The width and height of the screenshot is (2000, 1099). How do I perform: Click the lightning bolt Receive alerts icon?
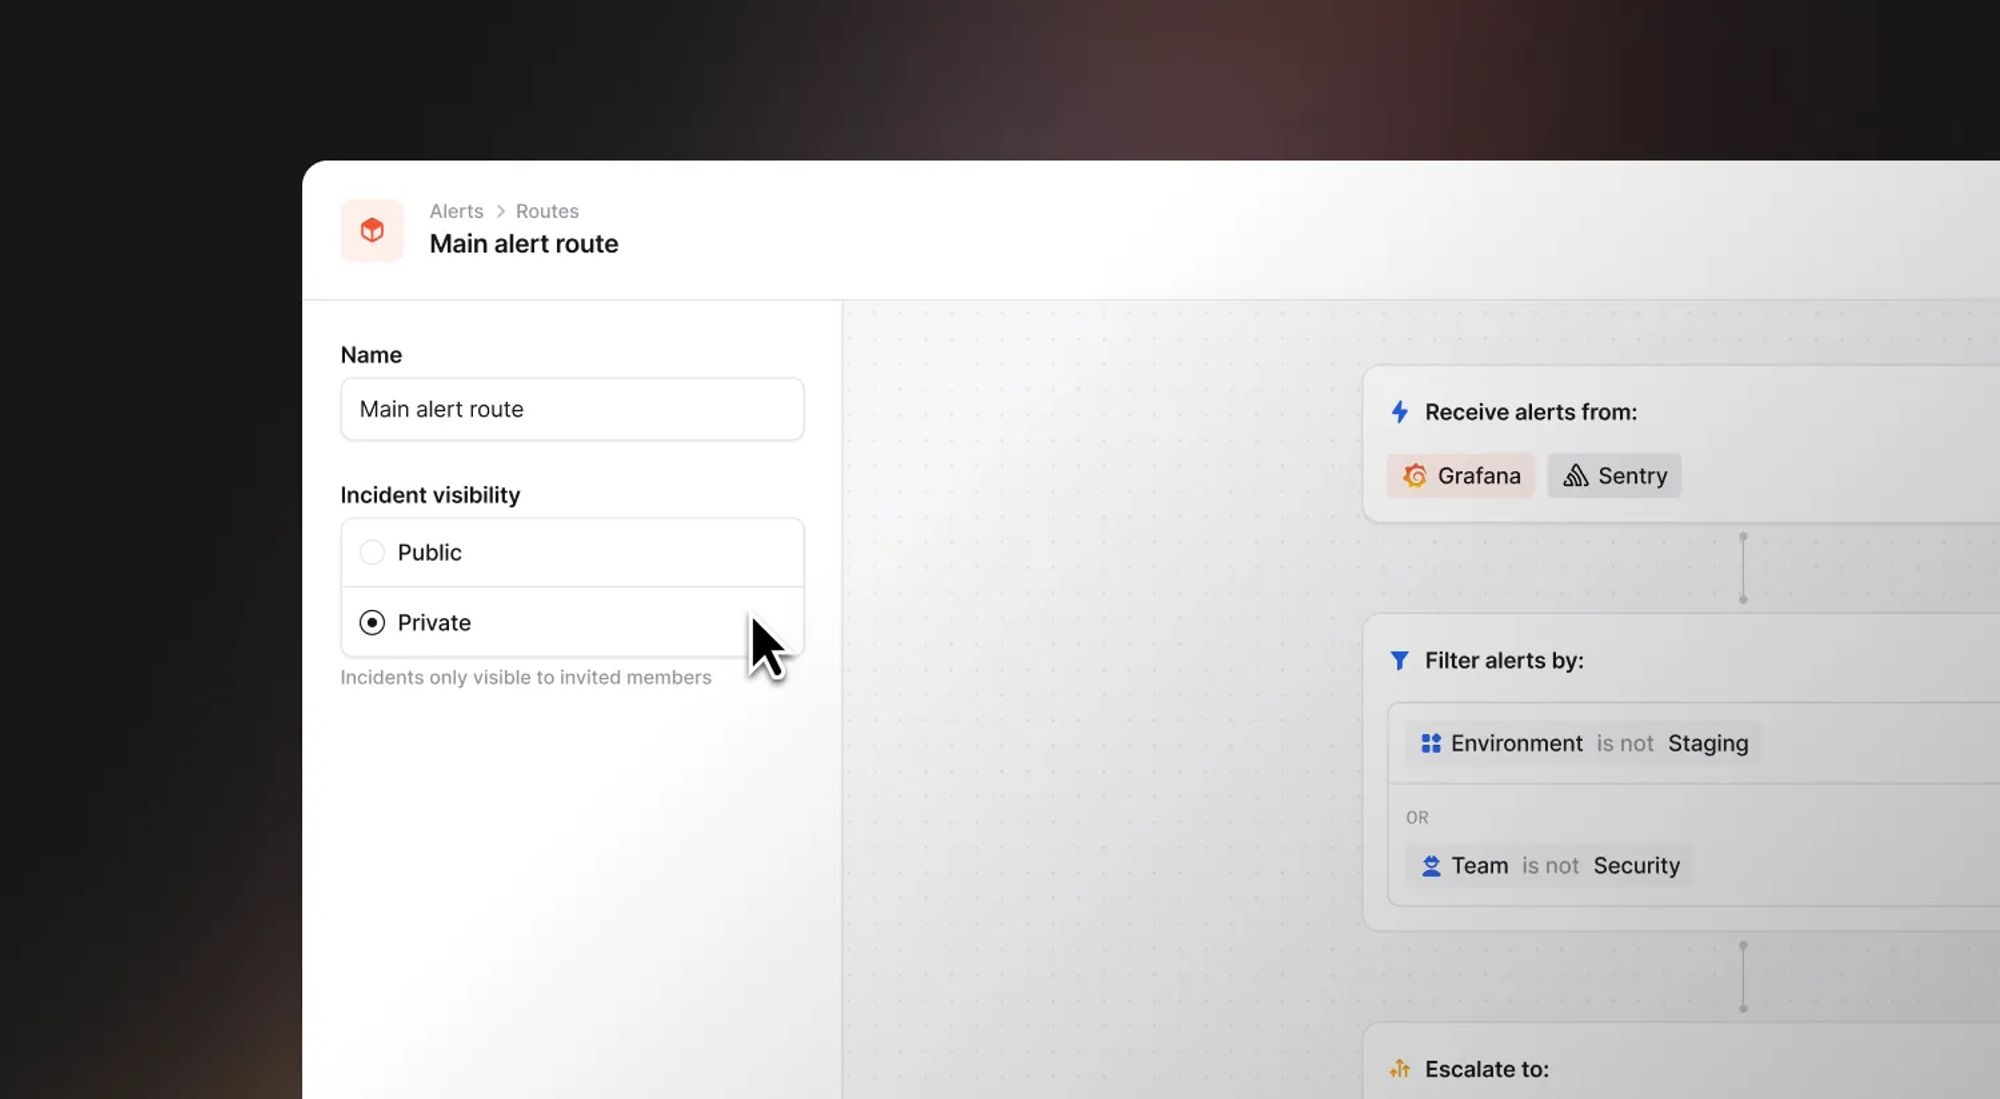point(1399,412)
